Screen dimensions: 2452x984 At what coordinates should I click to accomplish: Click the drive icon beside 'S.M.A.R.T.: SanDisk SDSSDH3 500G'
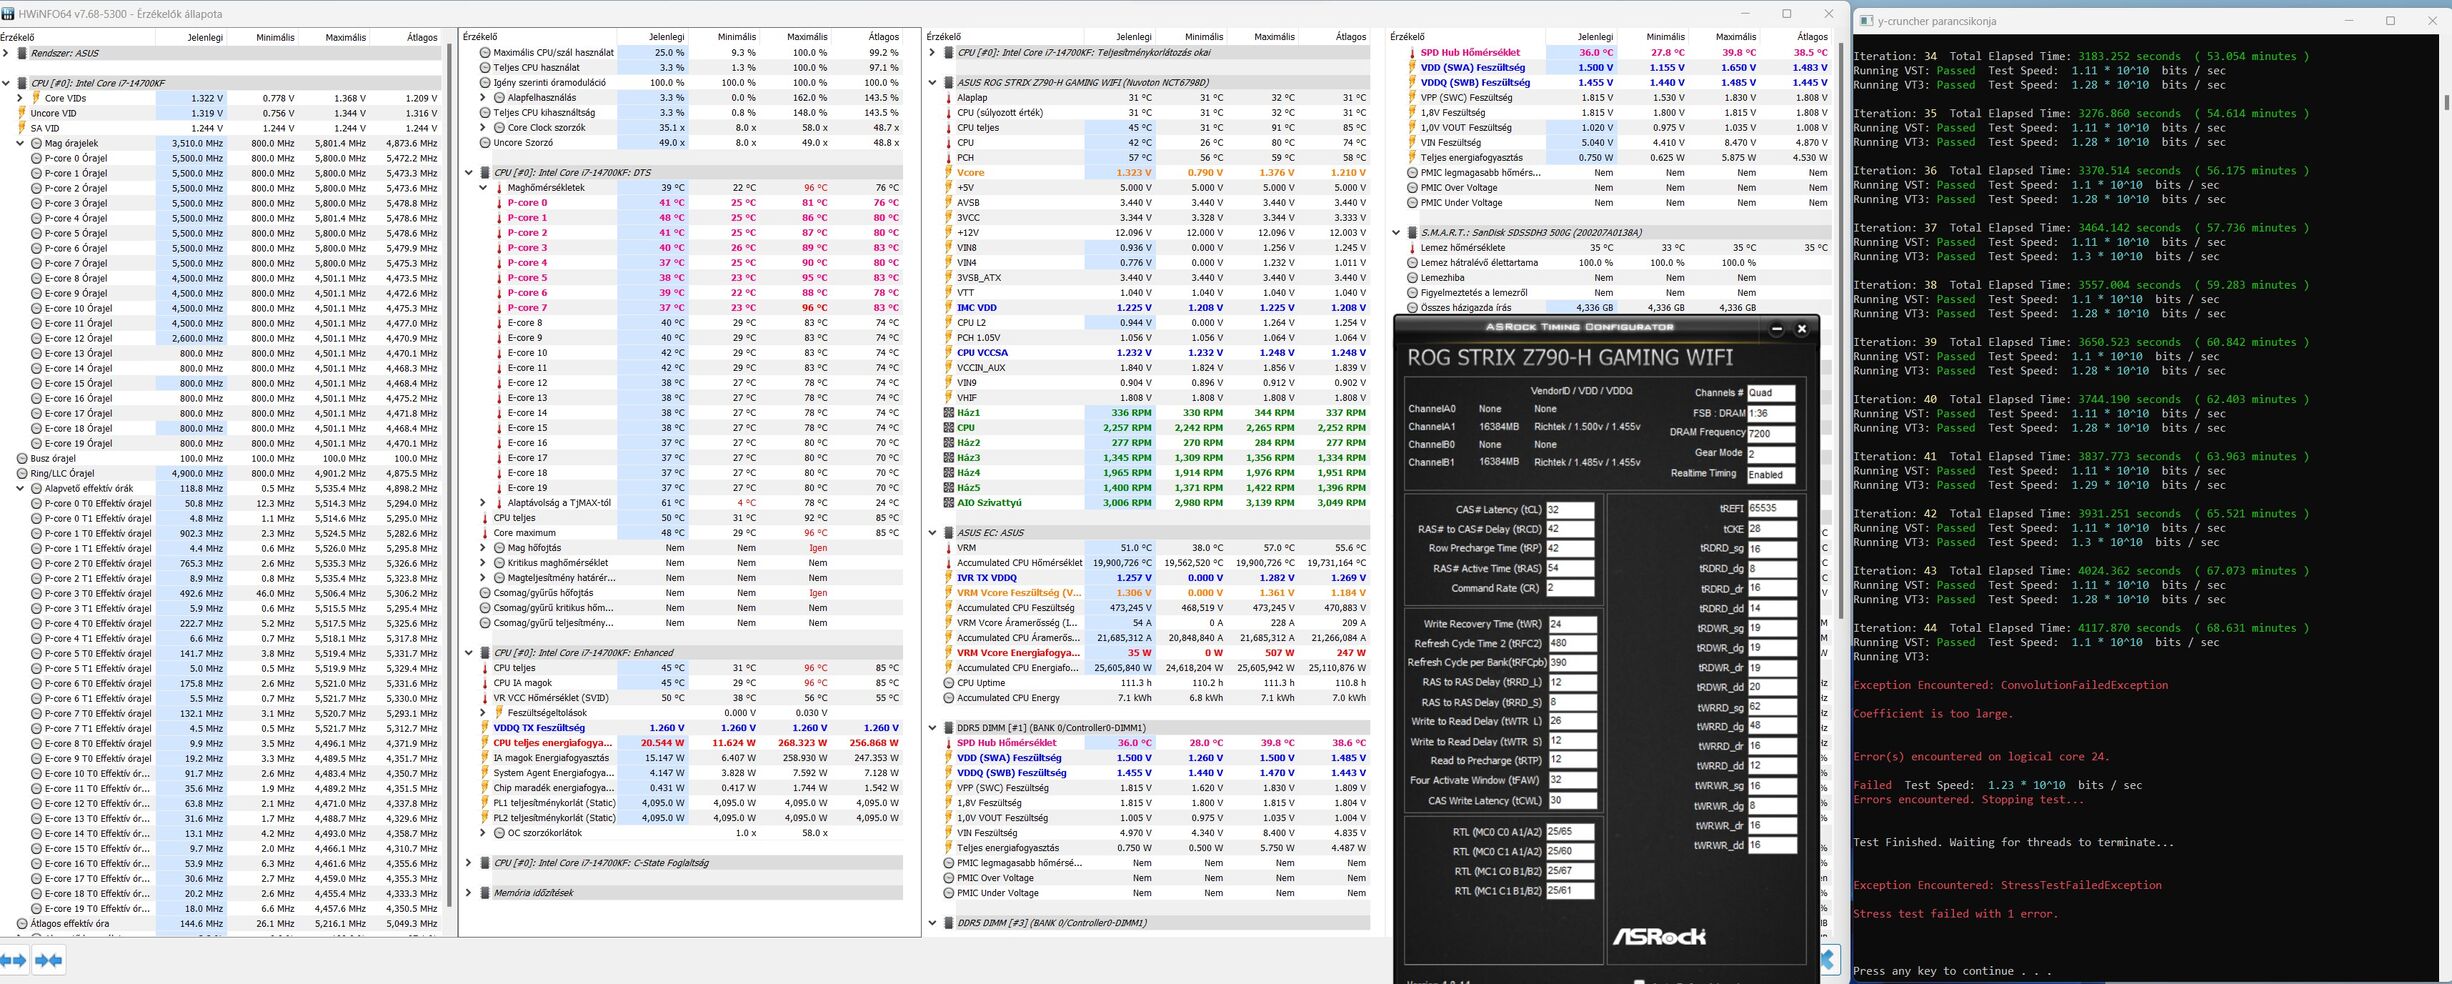[1413, 233]
